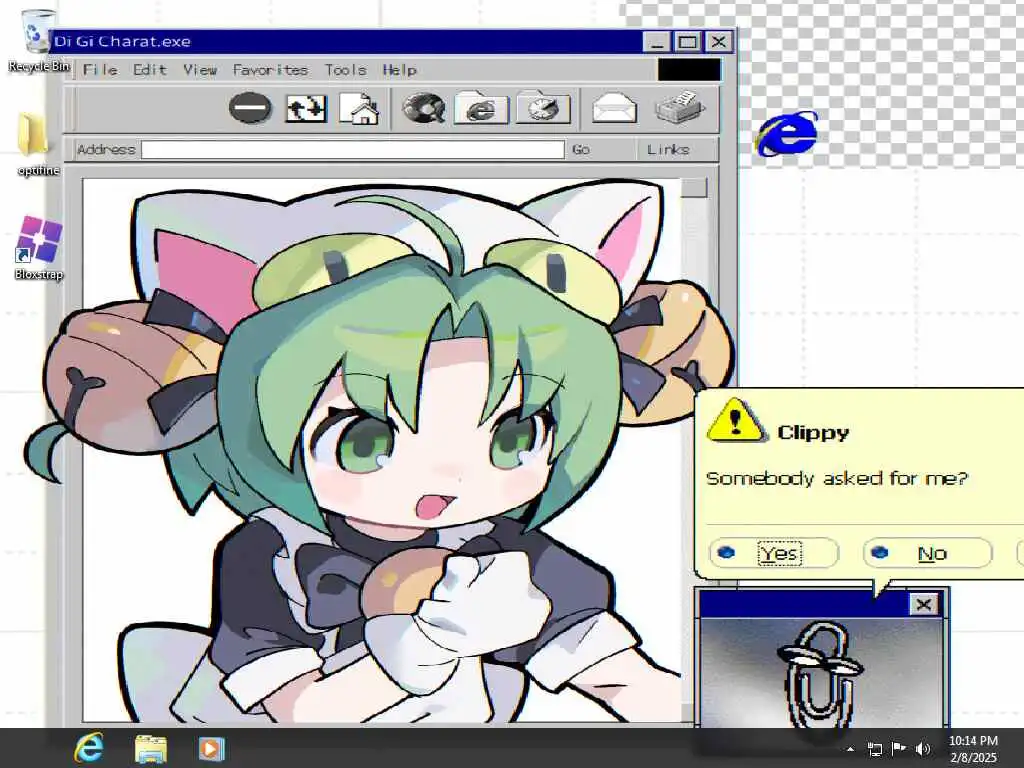Click the black throbber box in the menu bar
Image resolution: width=1024 pixels, height=768 pixels.
689,70
